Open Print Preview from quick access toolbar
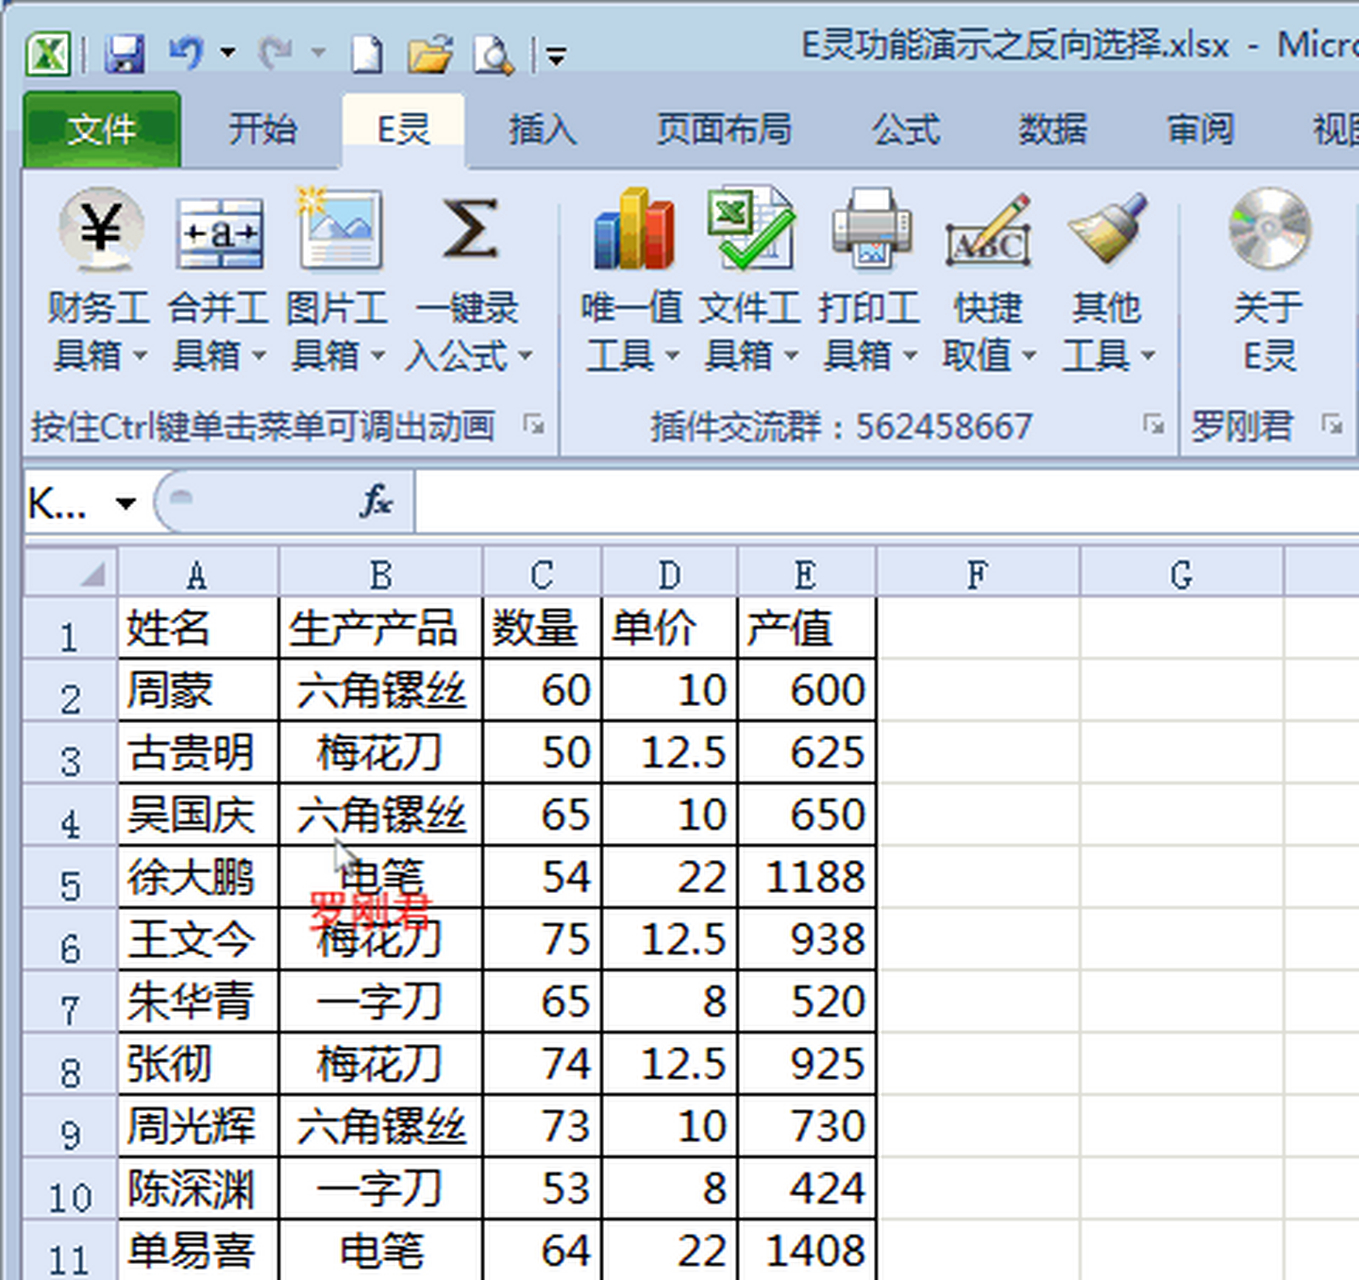 click(493, 55)
